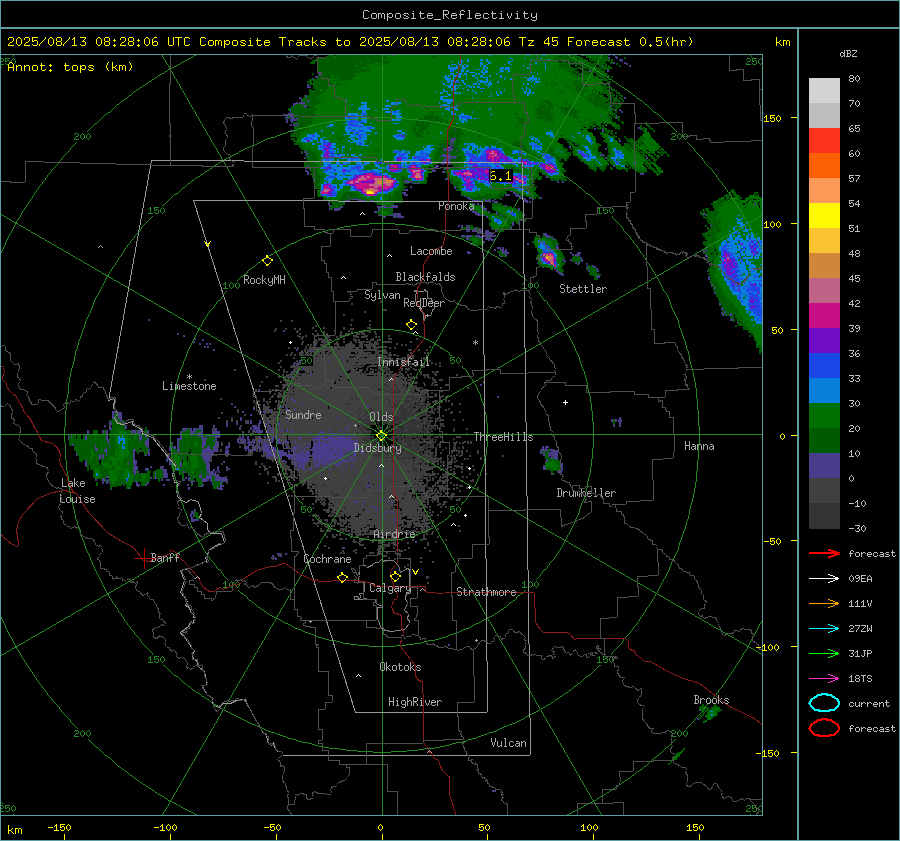The width and height of the screenshot is (900, 841).
Task: Click the ThreeHills label
Action: point(503,437)
